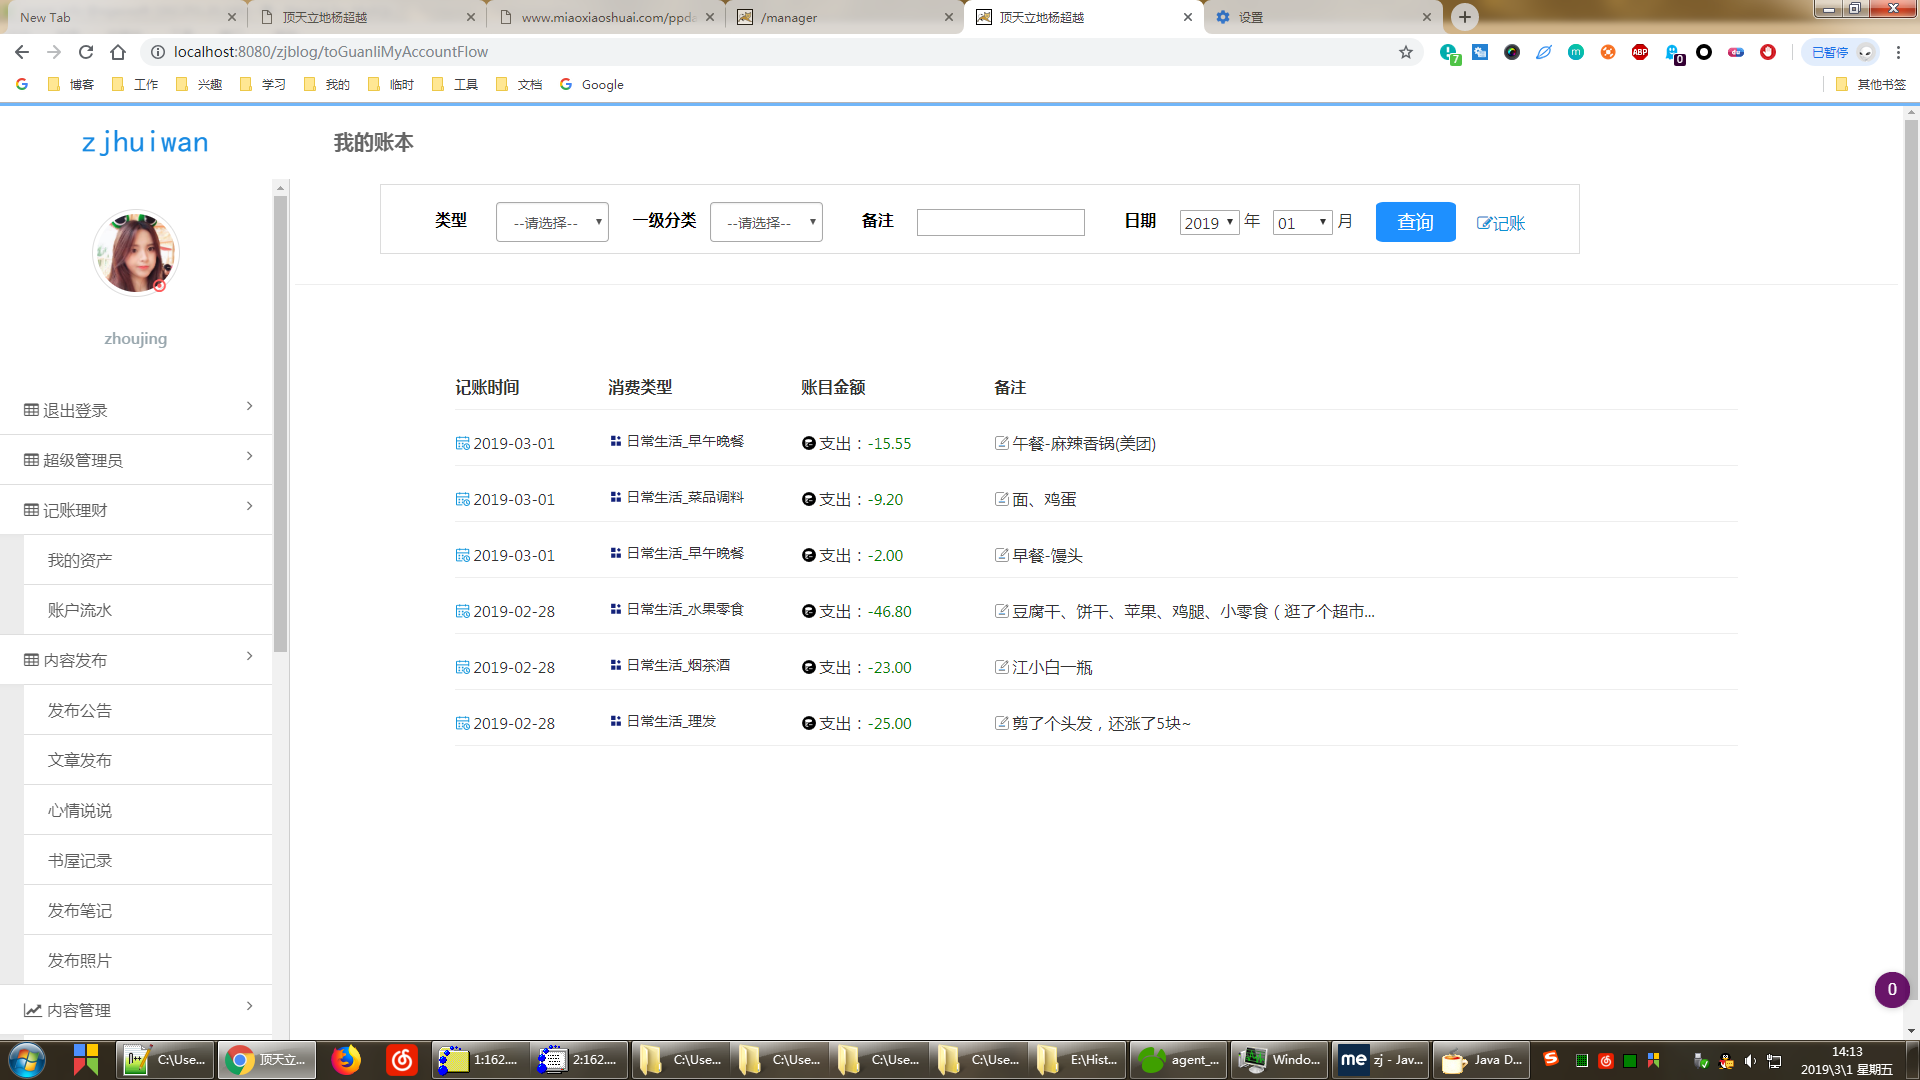Open the 其他书签 folder

click(x=1871, y=84)
